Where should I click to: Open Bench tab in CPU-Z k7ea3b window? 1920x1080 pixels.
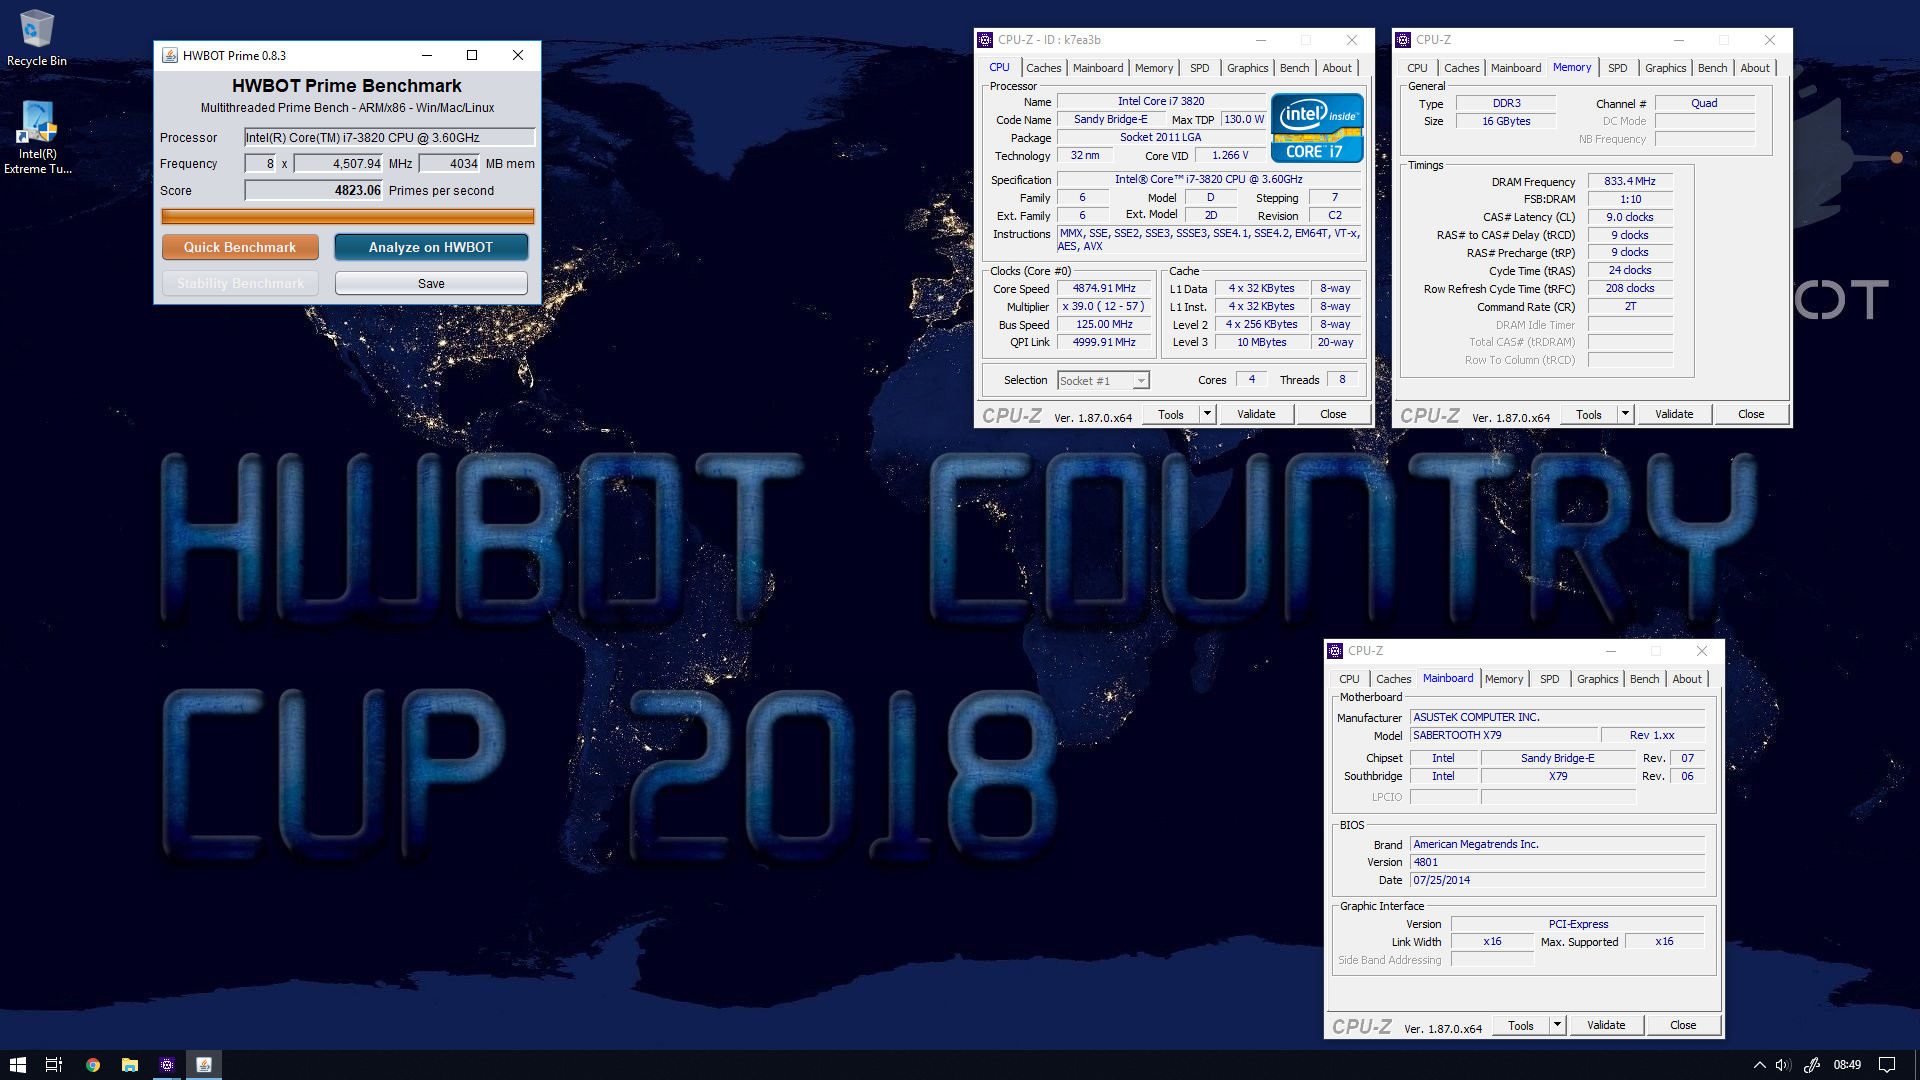coord(1294,68)
